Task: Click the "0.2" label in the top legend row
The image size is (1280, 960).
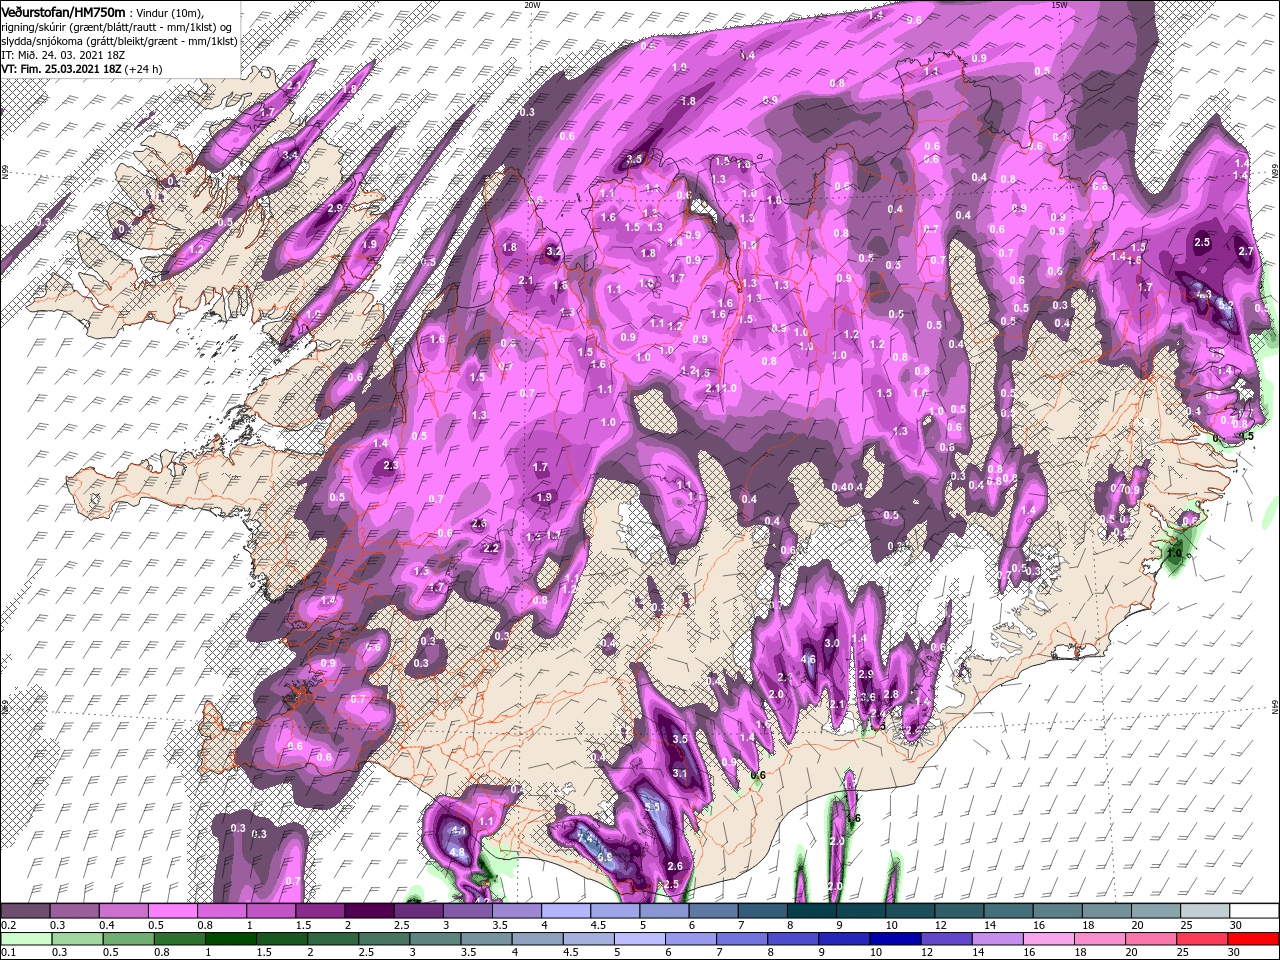Action: click(8, 925)
